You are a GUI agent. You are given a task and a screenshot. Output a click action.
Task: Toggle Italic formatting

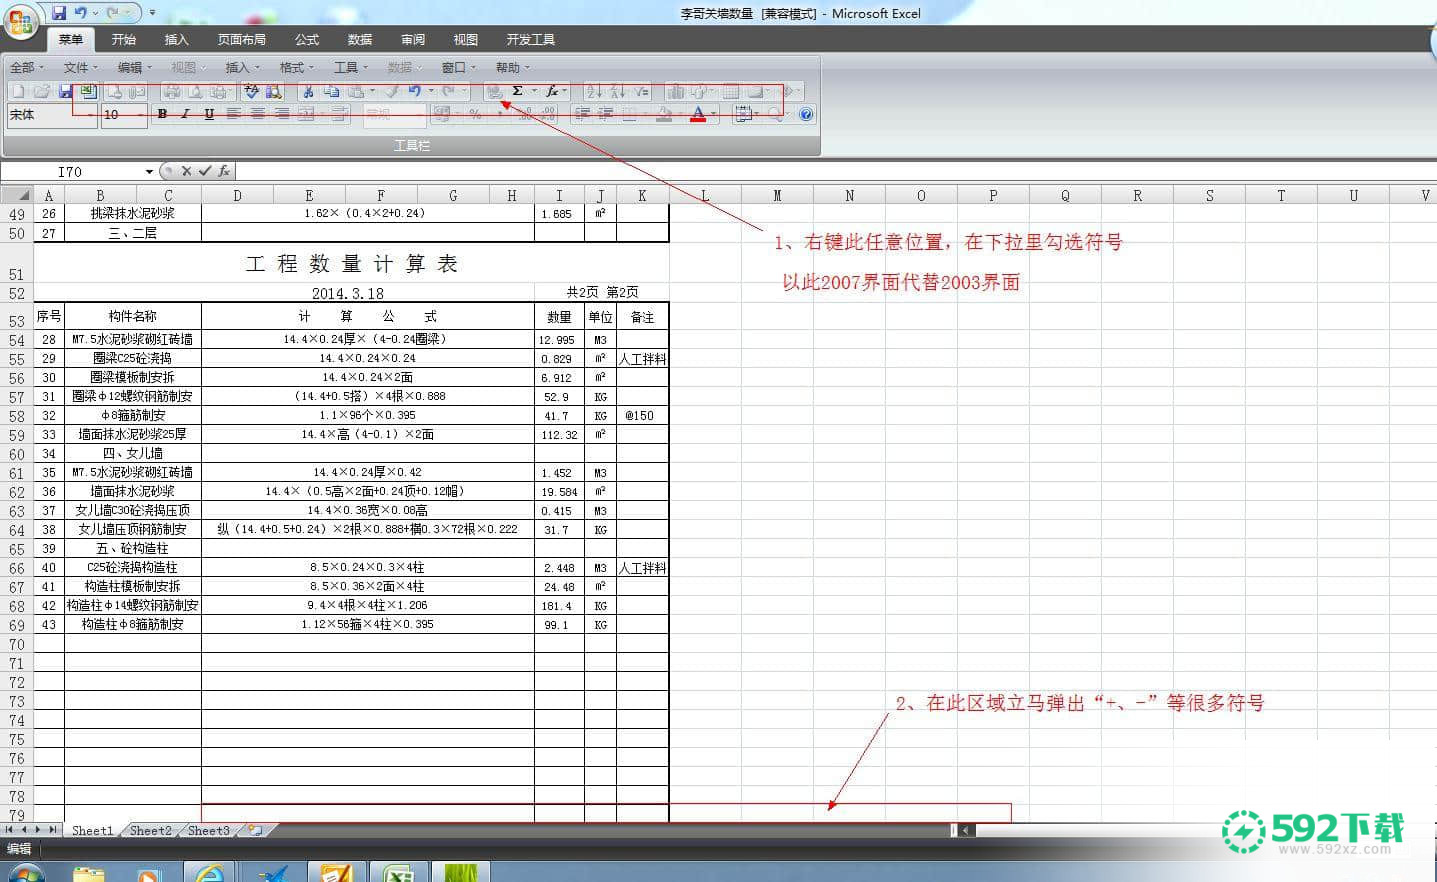click(185, 114)
